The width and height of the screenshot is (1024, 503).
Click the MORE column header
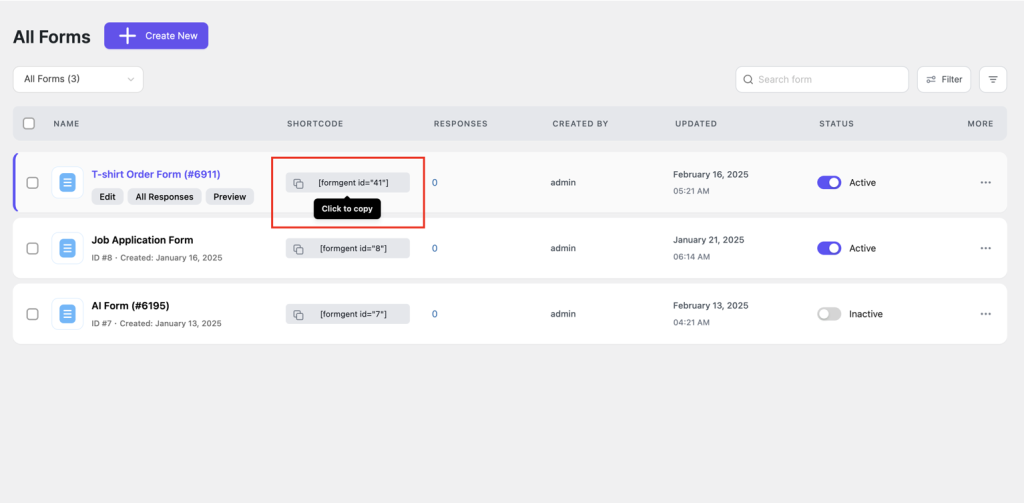click(x=980, y=123)
